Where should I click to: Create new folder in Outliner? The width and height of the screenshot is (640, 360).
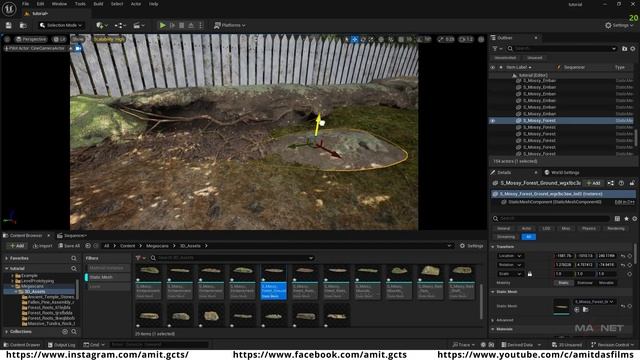(x=624, y=49)
